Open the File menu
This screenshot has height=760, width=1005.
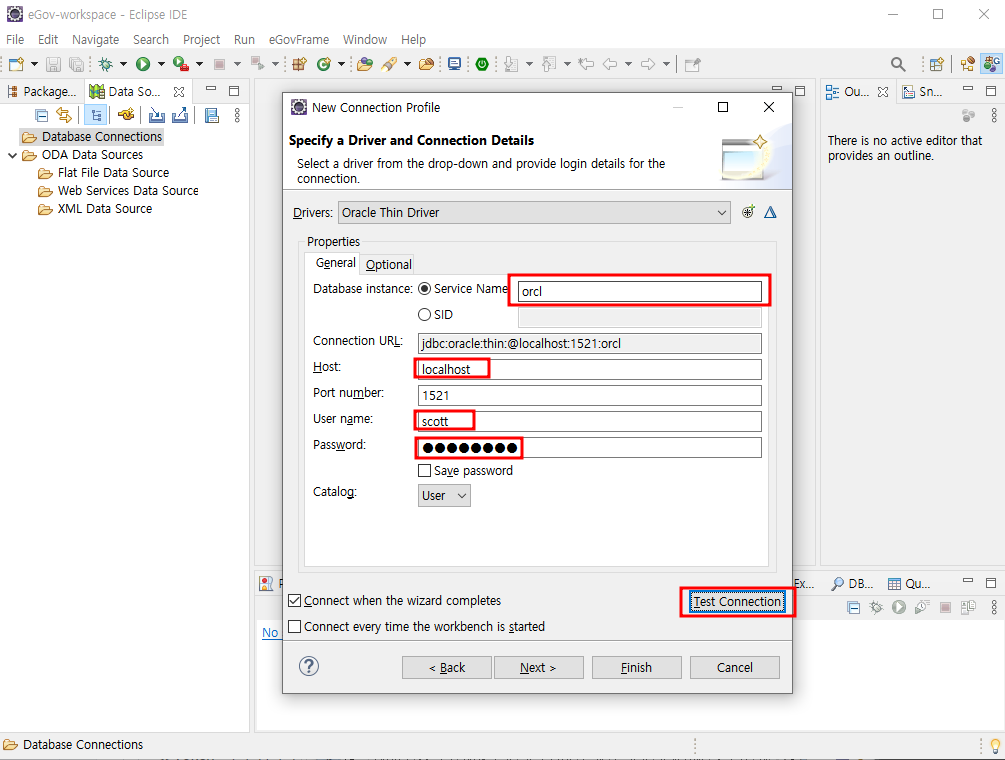pyautogui.click(x=15, y=39)
